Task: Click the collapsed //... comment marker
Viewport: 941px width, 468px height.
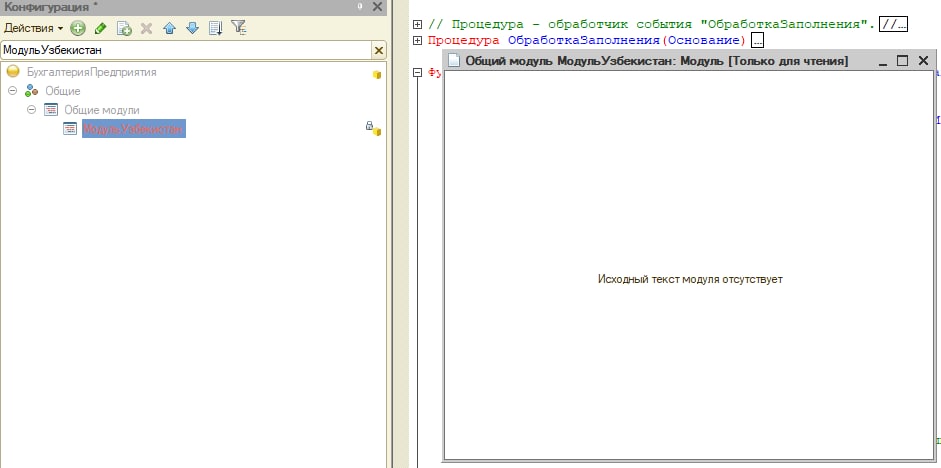Action: [893, 25]
